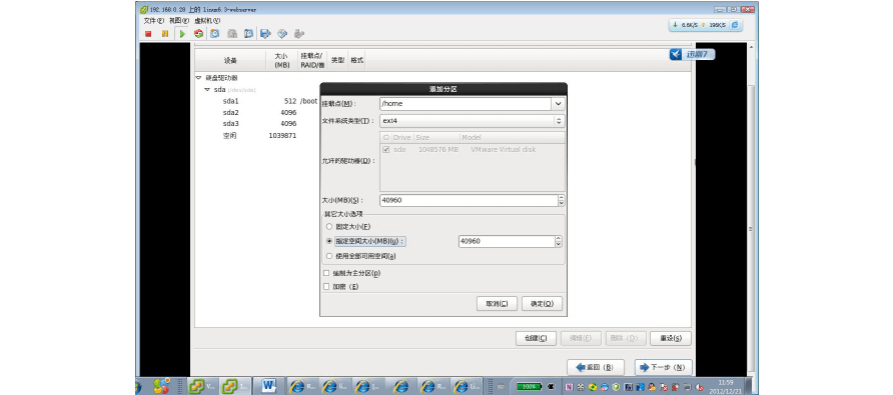Select the 指定空间大小(MB) radio button

[329, 241]
